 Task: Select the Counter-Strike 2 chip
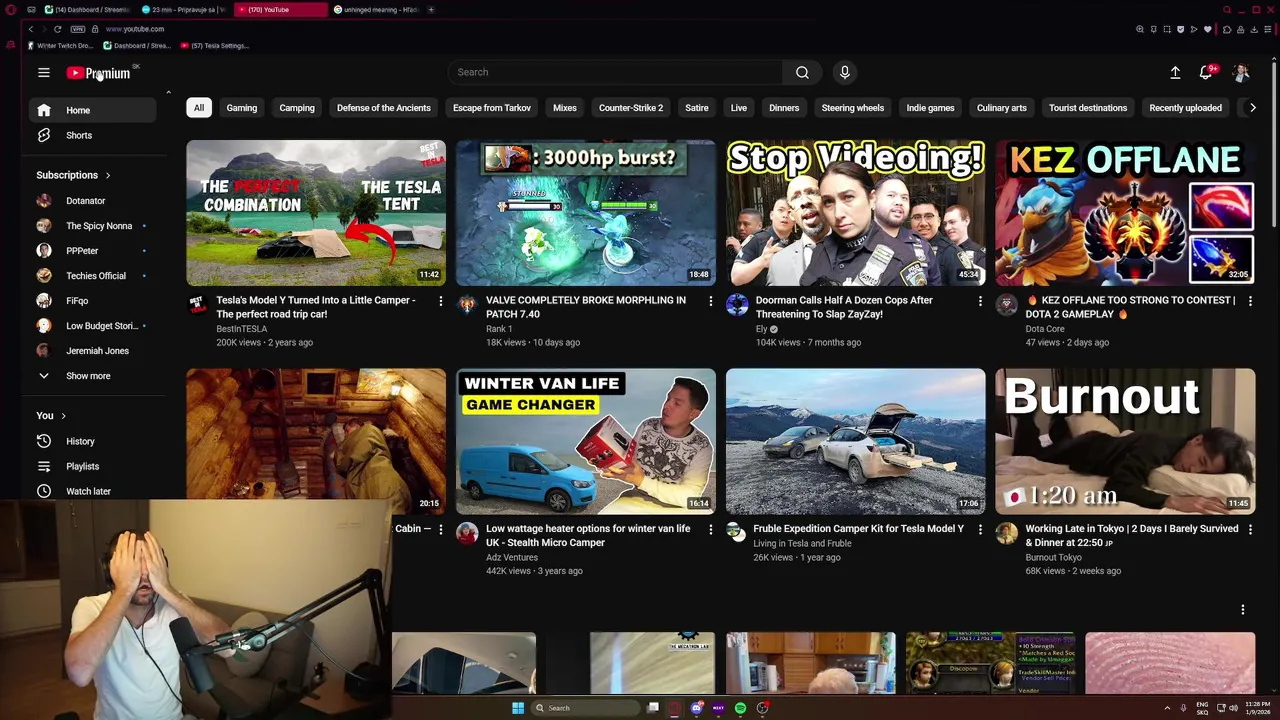pos(631,108)
